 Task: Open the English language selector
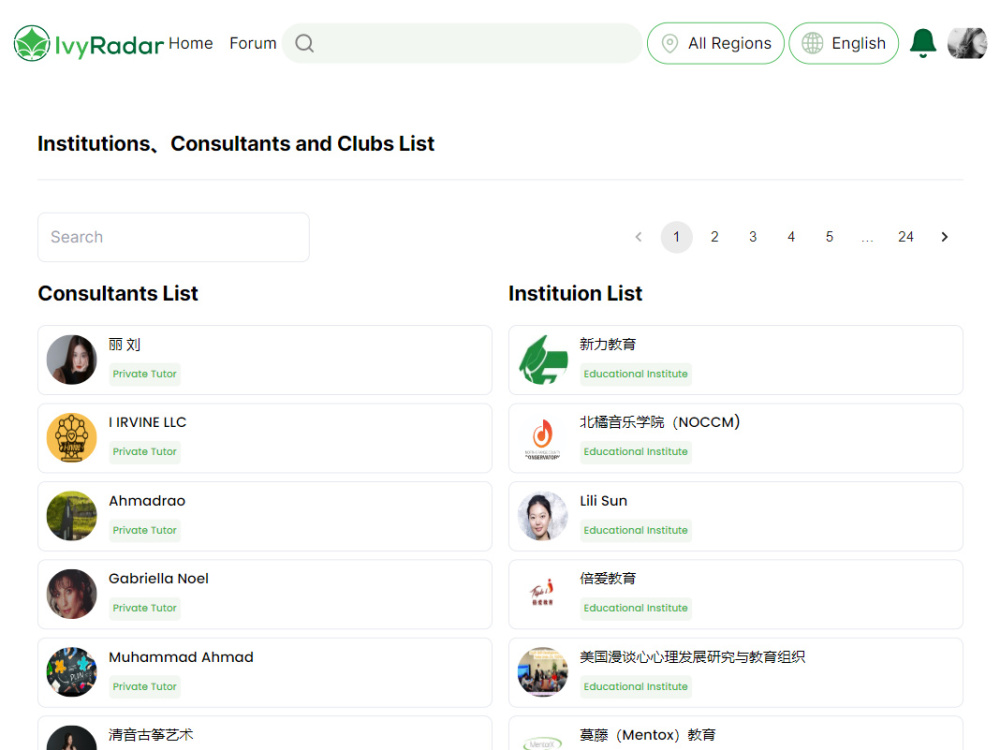tap(844, 43)
